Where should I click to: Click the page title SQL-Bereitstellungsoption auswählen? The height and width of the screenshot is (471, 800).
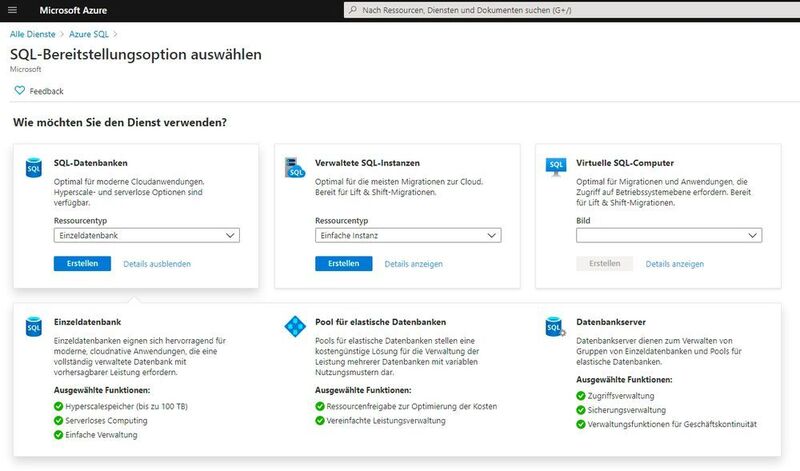[x=136, y=54]
